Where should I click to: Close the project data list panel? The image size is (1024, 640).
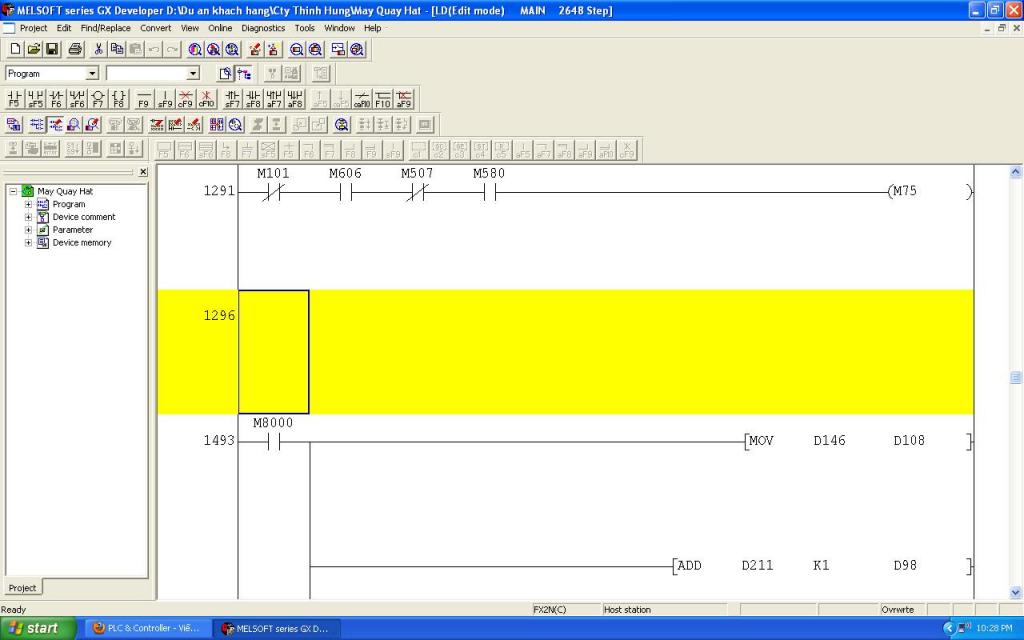pyautogui.click(x=143, y=172)
